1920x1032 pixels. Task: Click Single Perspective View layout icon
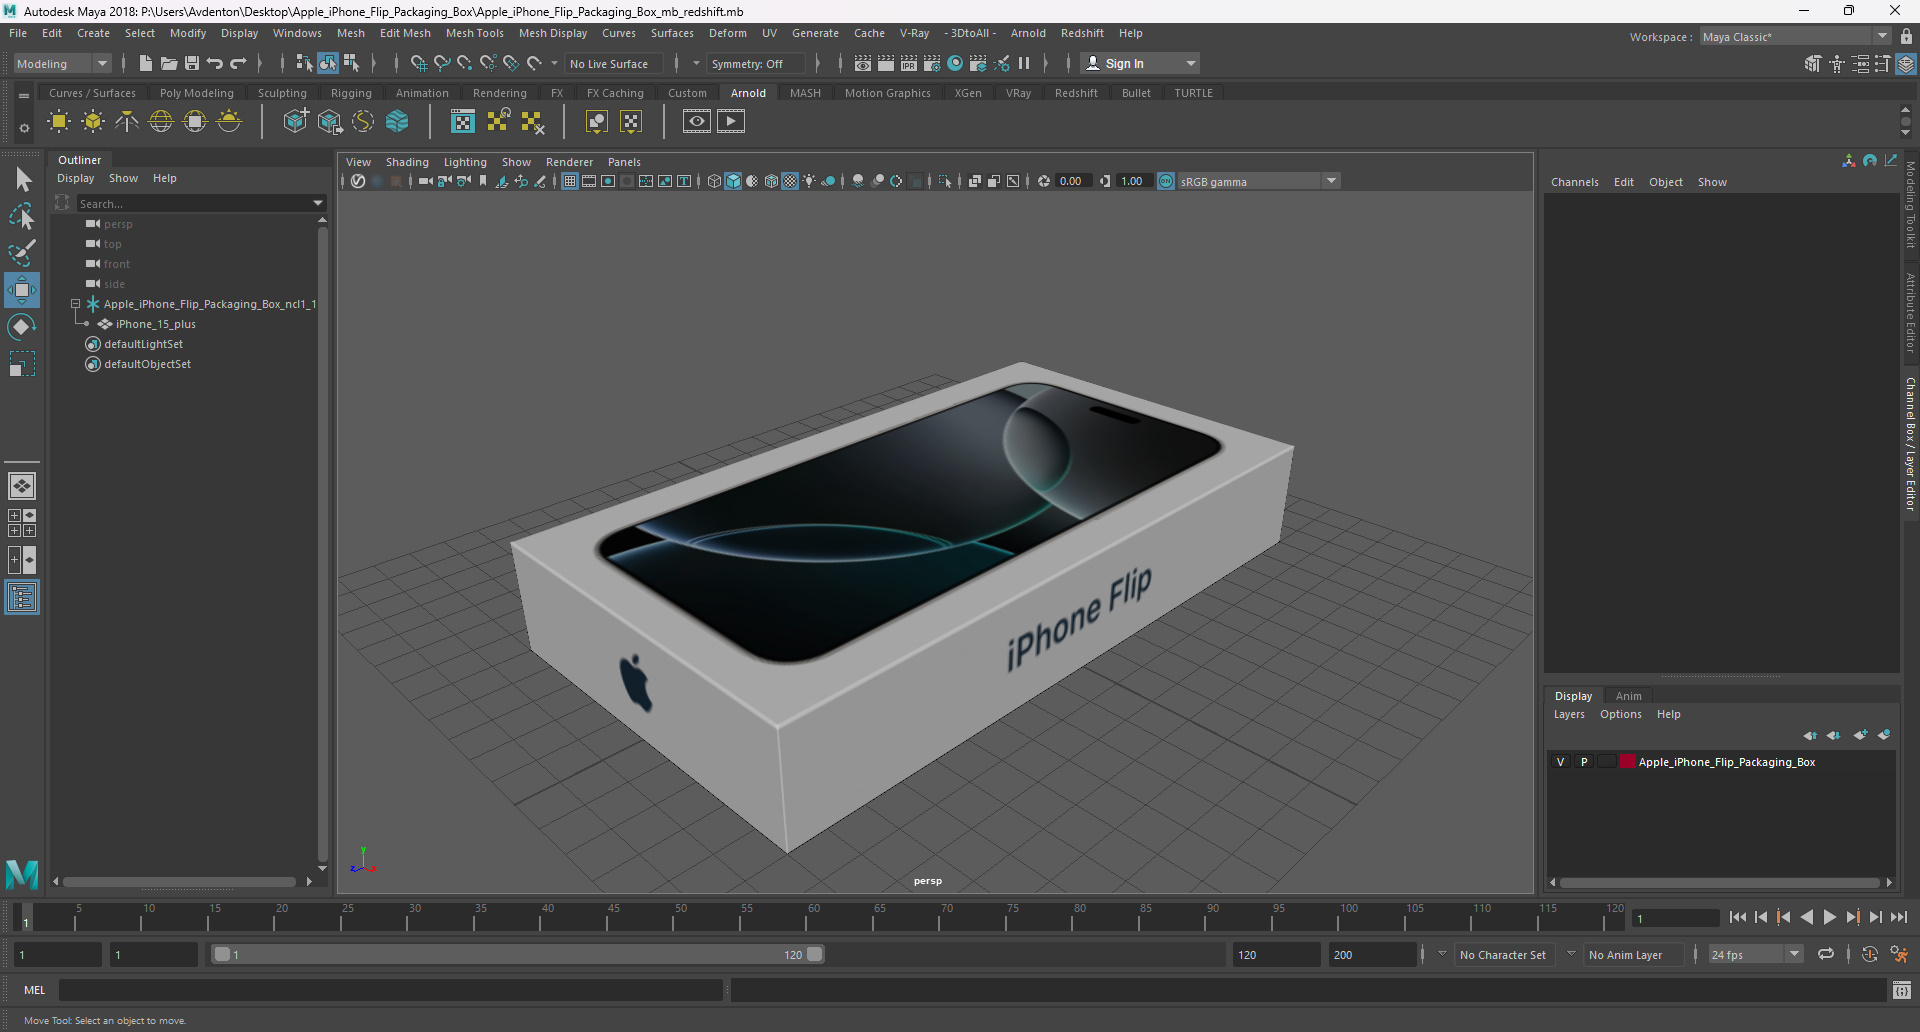[22, 486]
